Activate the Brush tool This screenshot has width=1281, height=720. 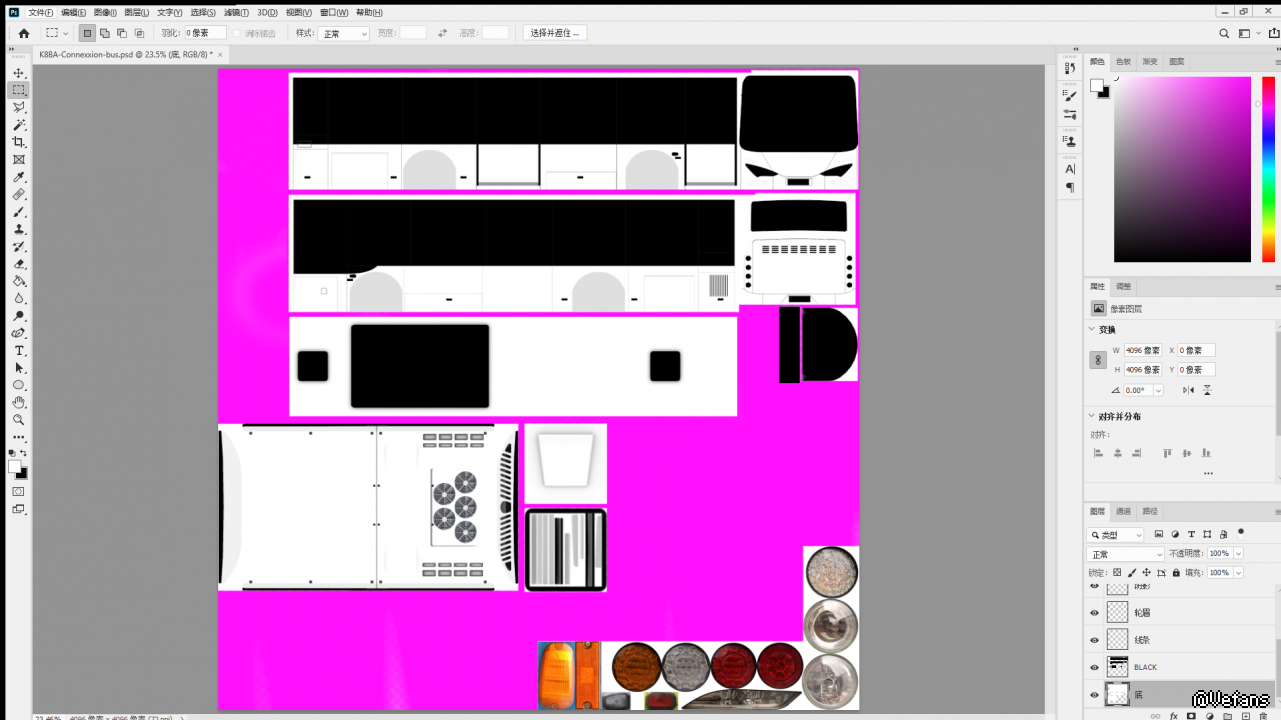(x=19, y=212)
